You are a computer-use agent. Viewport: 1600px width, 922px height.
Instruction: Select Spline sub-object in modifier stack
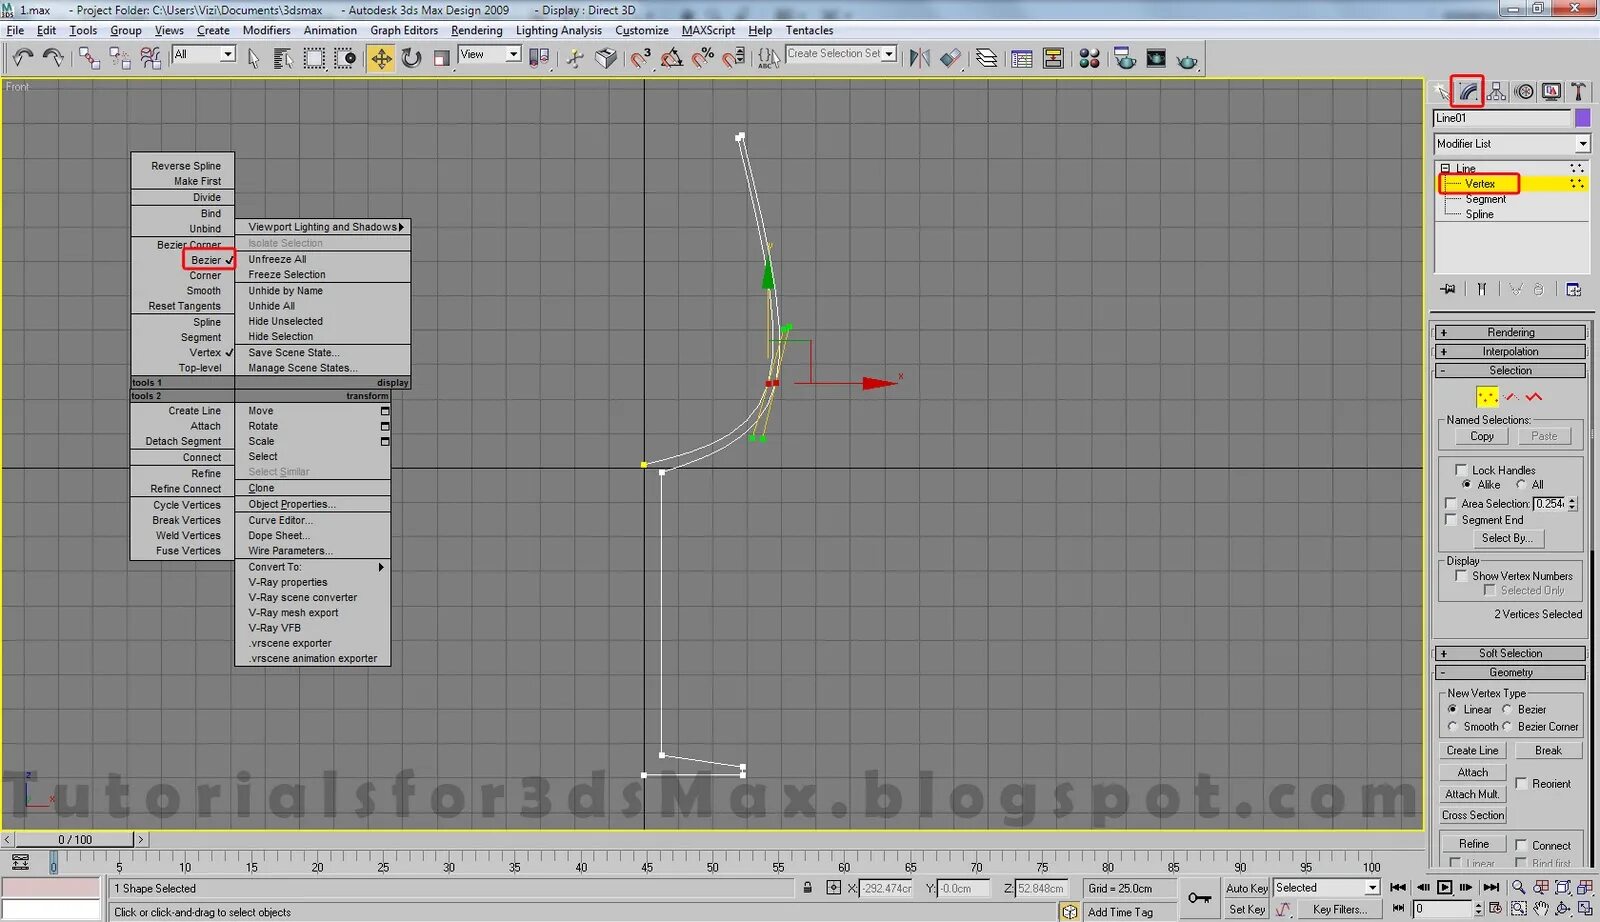tap(1479, 214)
